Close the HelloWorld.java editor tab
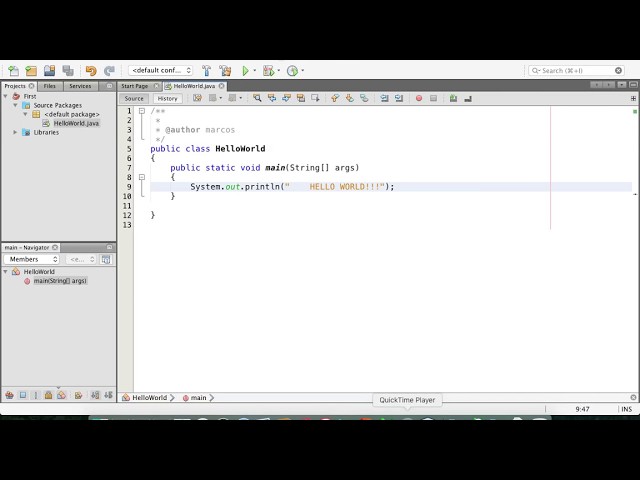640x480 pixels. (221, 86)
